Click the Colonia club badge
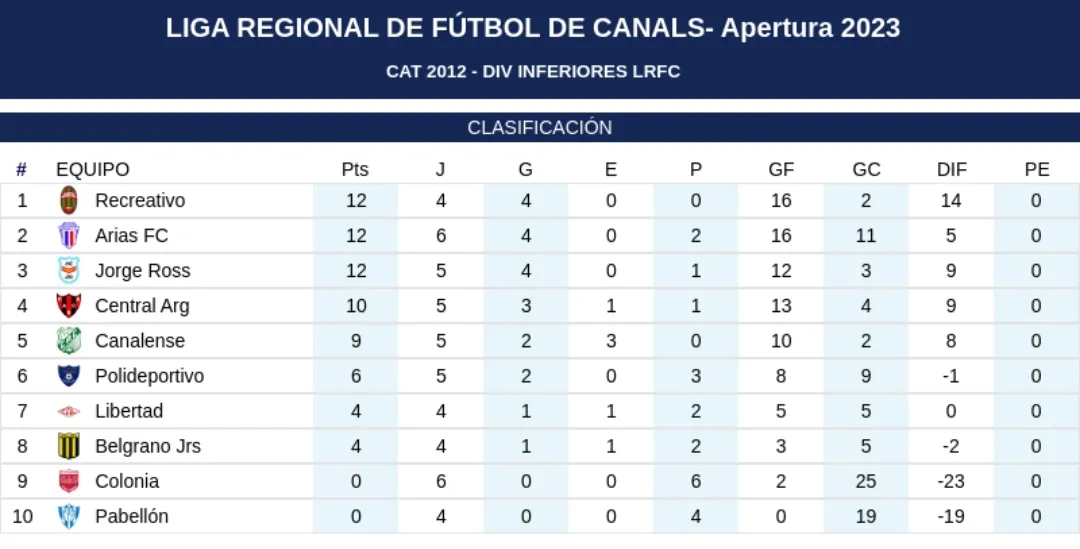This screenshot has width=1080, height=549. (x=68, y=481)
